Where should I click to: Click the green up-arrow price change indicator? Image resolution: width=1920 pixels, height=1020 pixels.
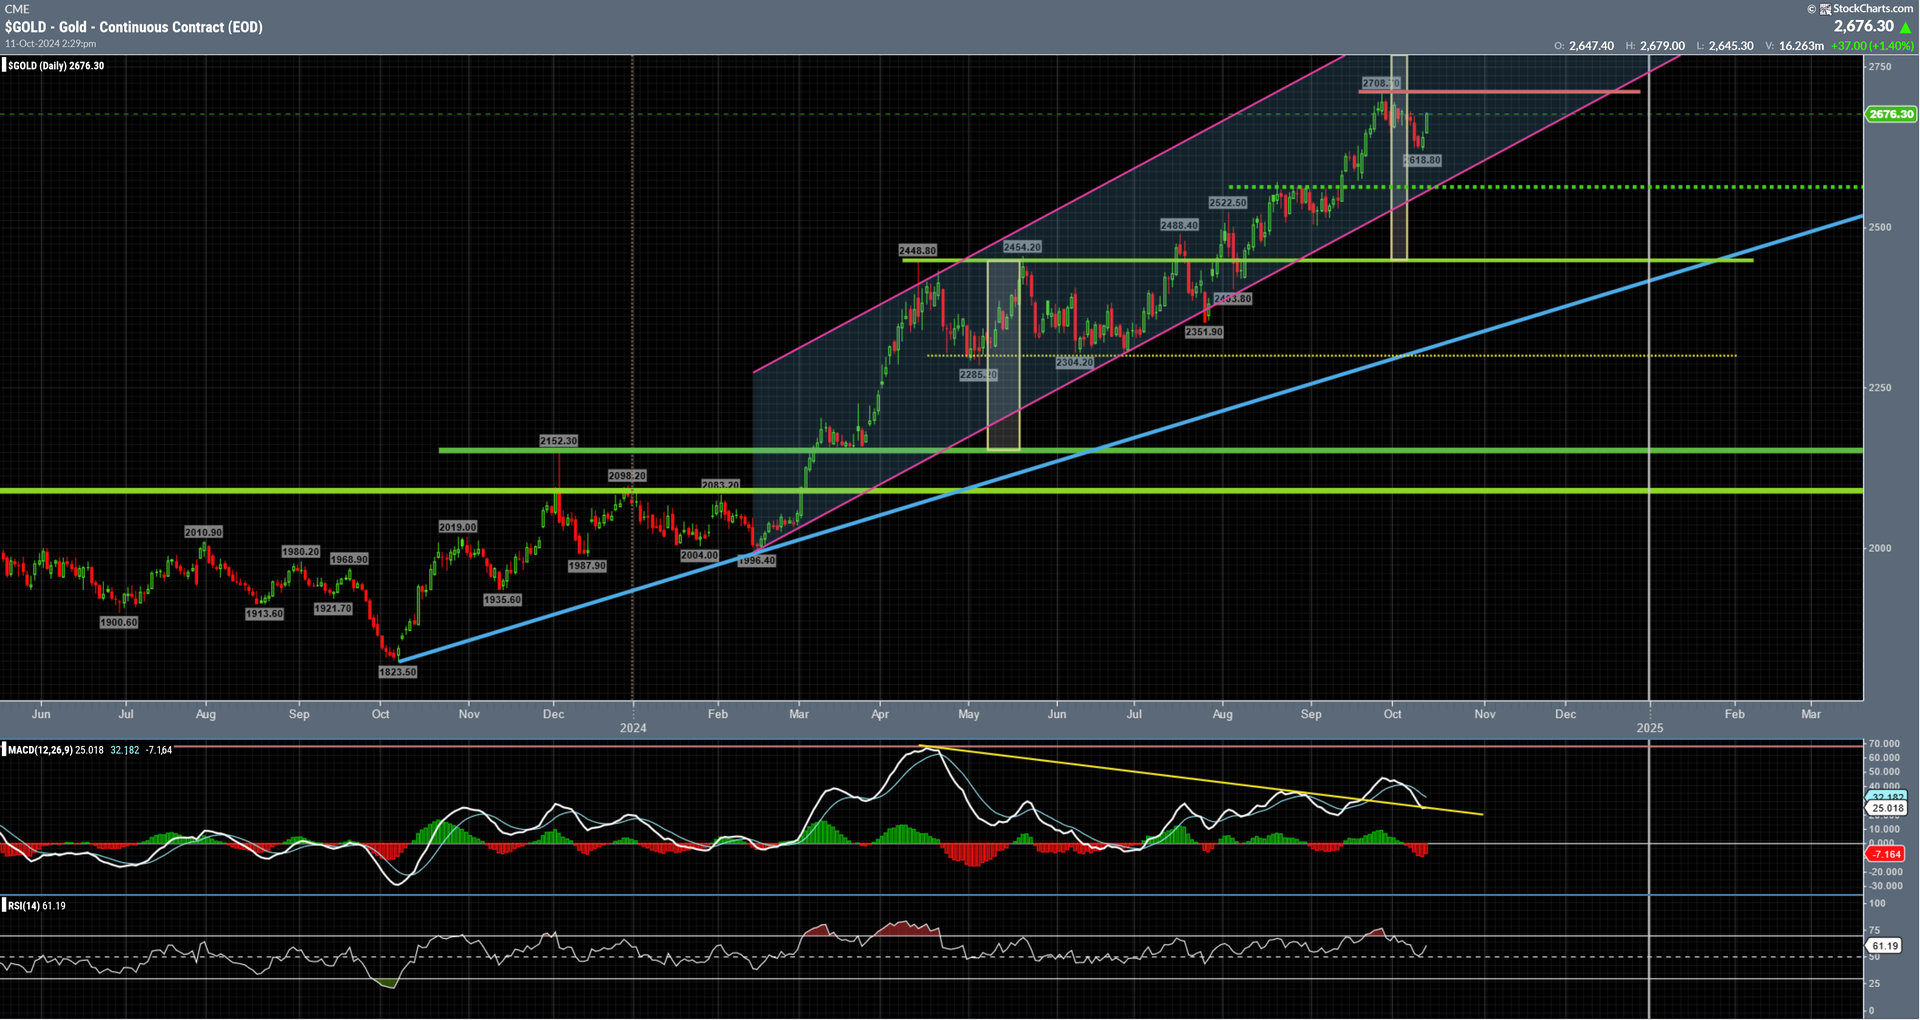click(x=1905, y=27)
